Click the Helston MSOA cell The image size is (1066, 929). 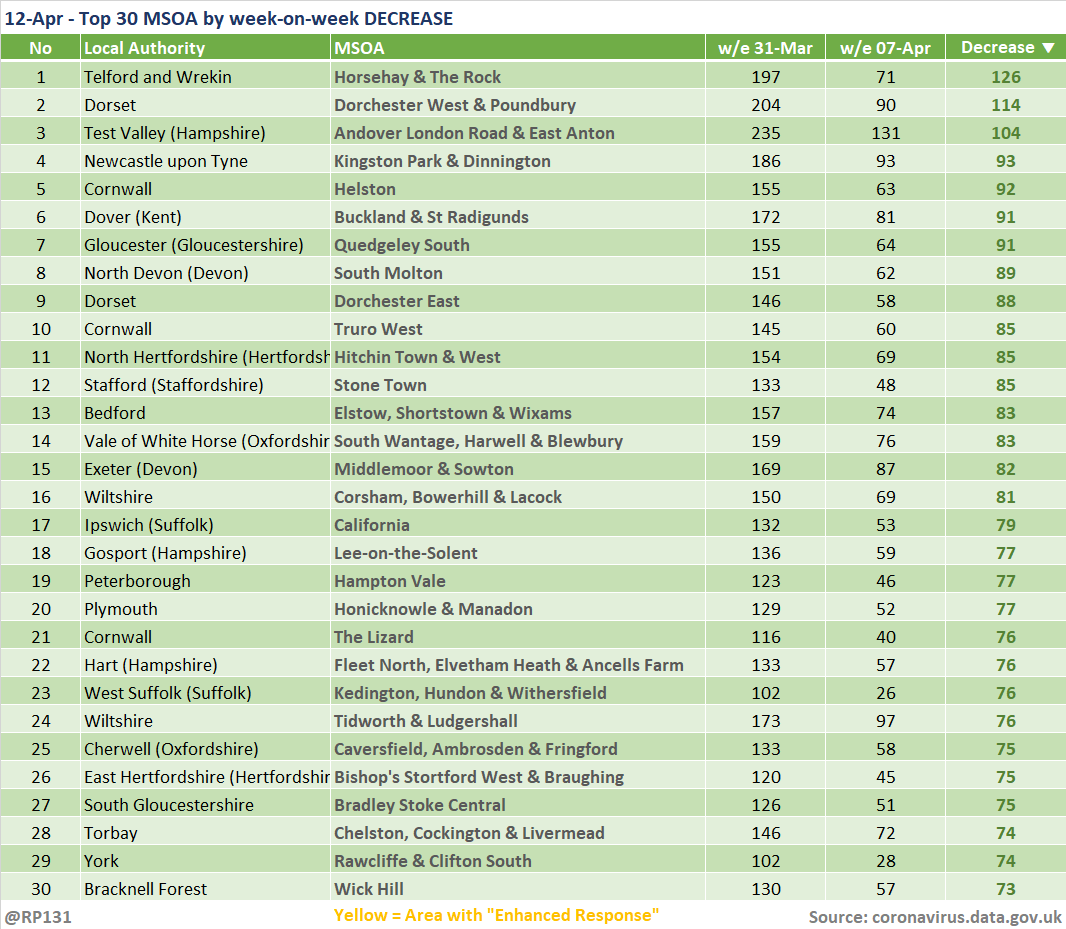[x=365, y=189]
